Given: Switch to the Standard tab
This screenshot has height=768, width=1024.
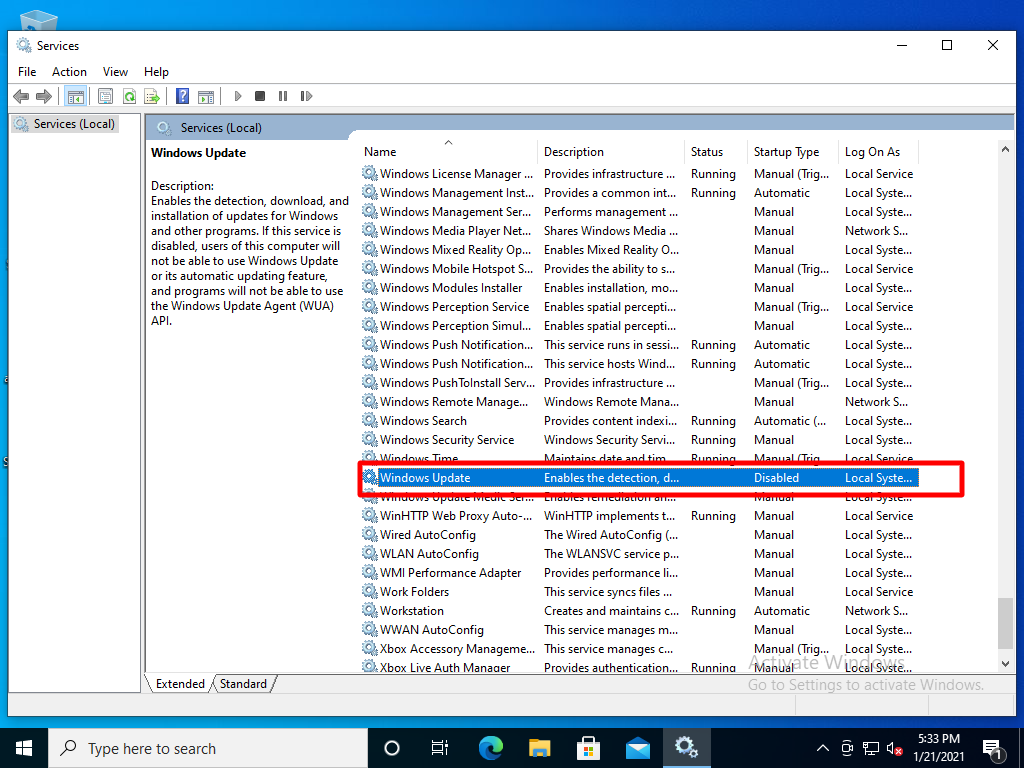Looking at the screenshot, I should [243, 684].
